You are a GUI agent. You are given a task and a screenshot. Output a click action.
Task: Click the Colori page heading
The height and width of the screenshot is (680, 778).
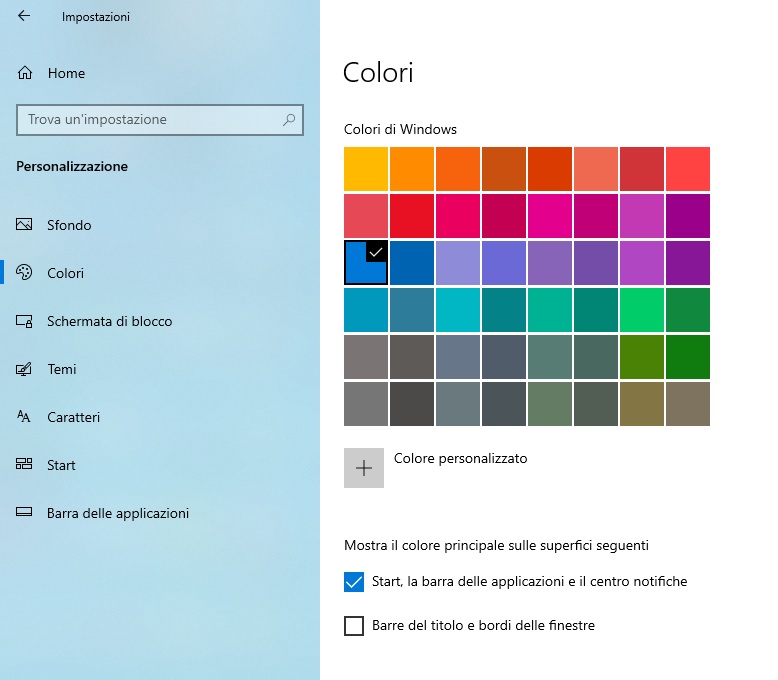pos(378,73)
